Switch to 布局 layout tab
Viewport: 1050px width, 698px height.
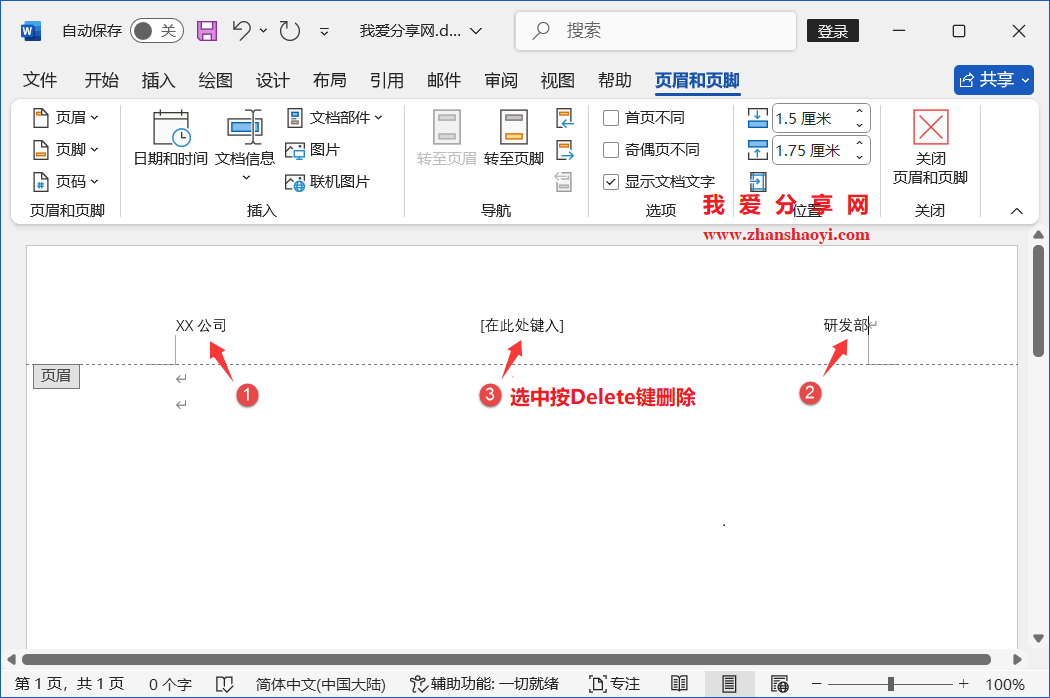coord(329,80)
